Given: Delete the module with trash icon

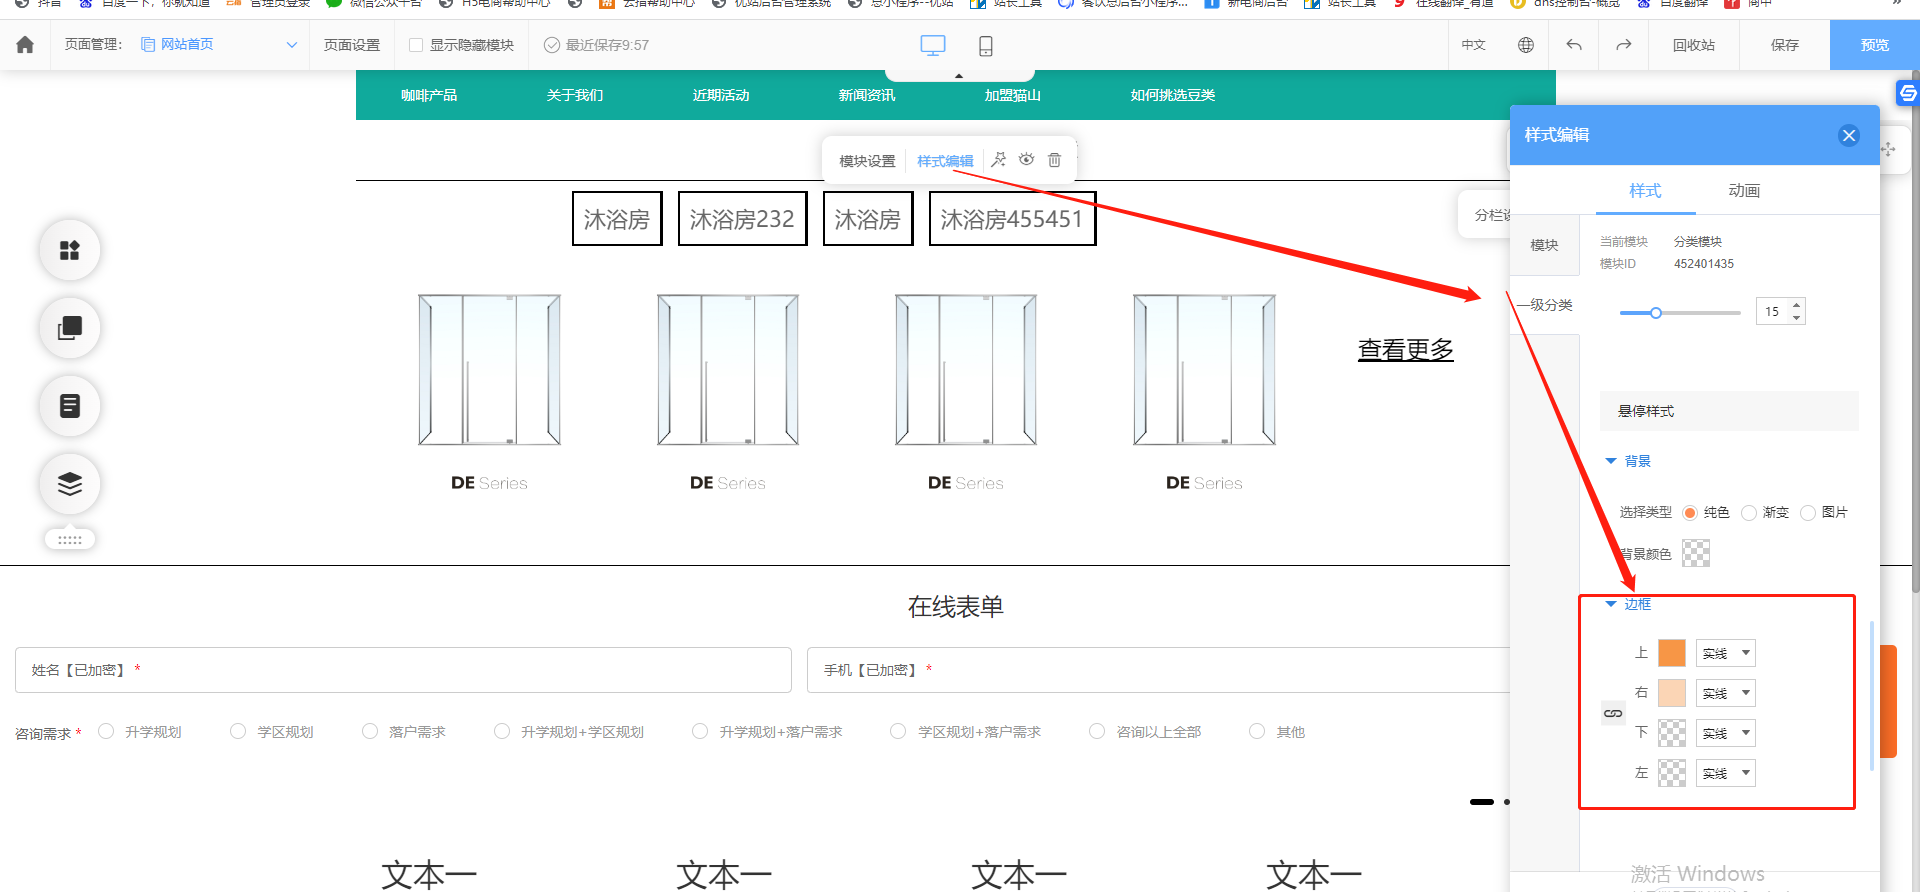Looking at the screenshot, I should (1055, 160).
